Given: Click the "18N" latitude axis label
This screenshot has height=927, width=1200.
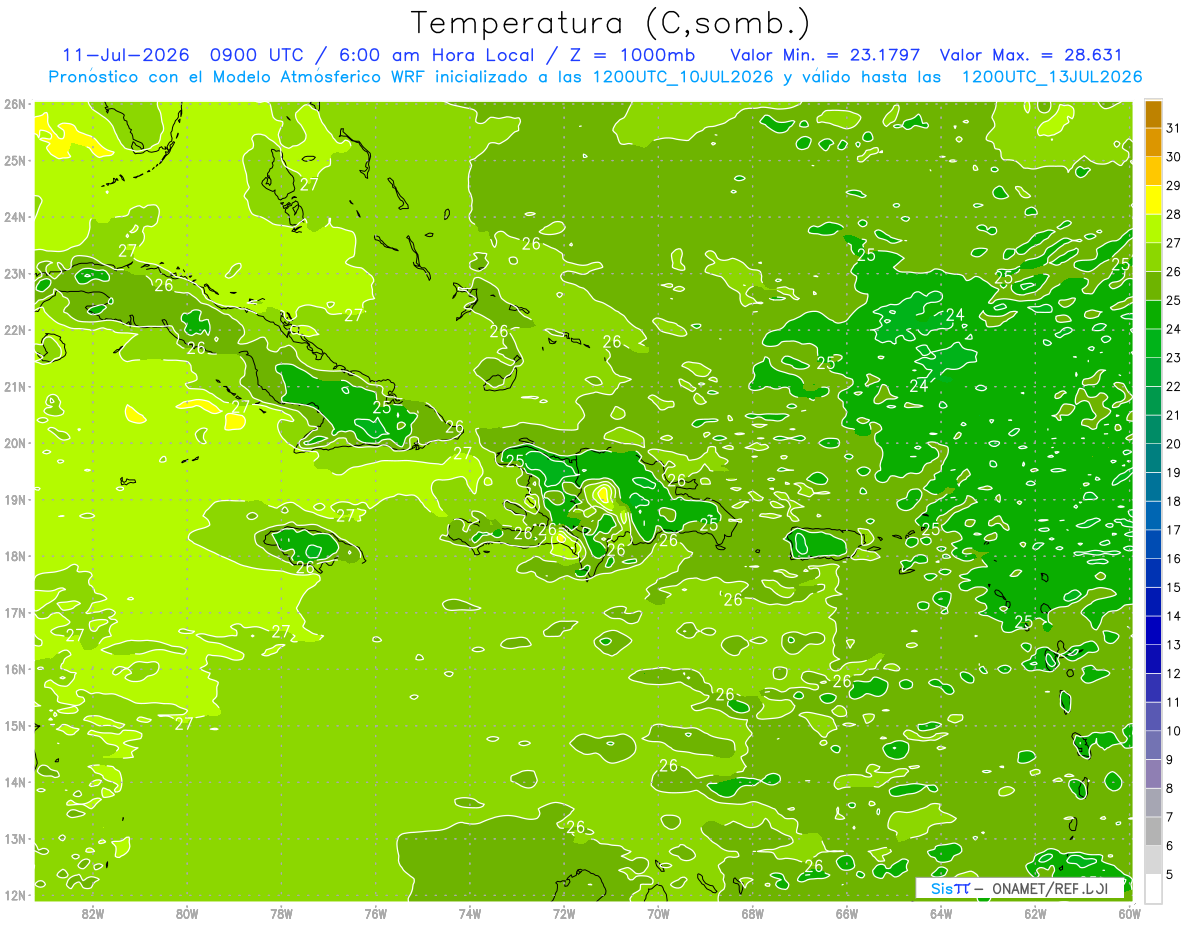Looking at the screenshot, I should [x=15, y=556].
